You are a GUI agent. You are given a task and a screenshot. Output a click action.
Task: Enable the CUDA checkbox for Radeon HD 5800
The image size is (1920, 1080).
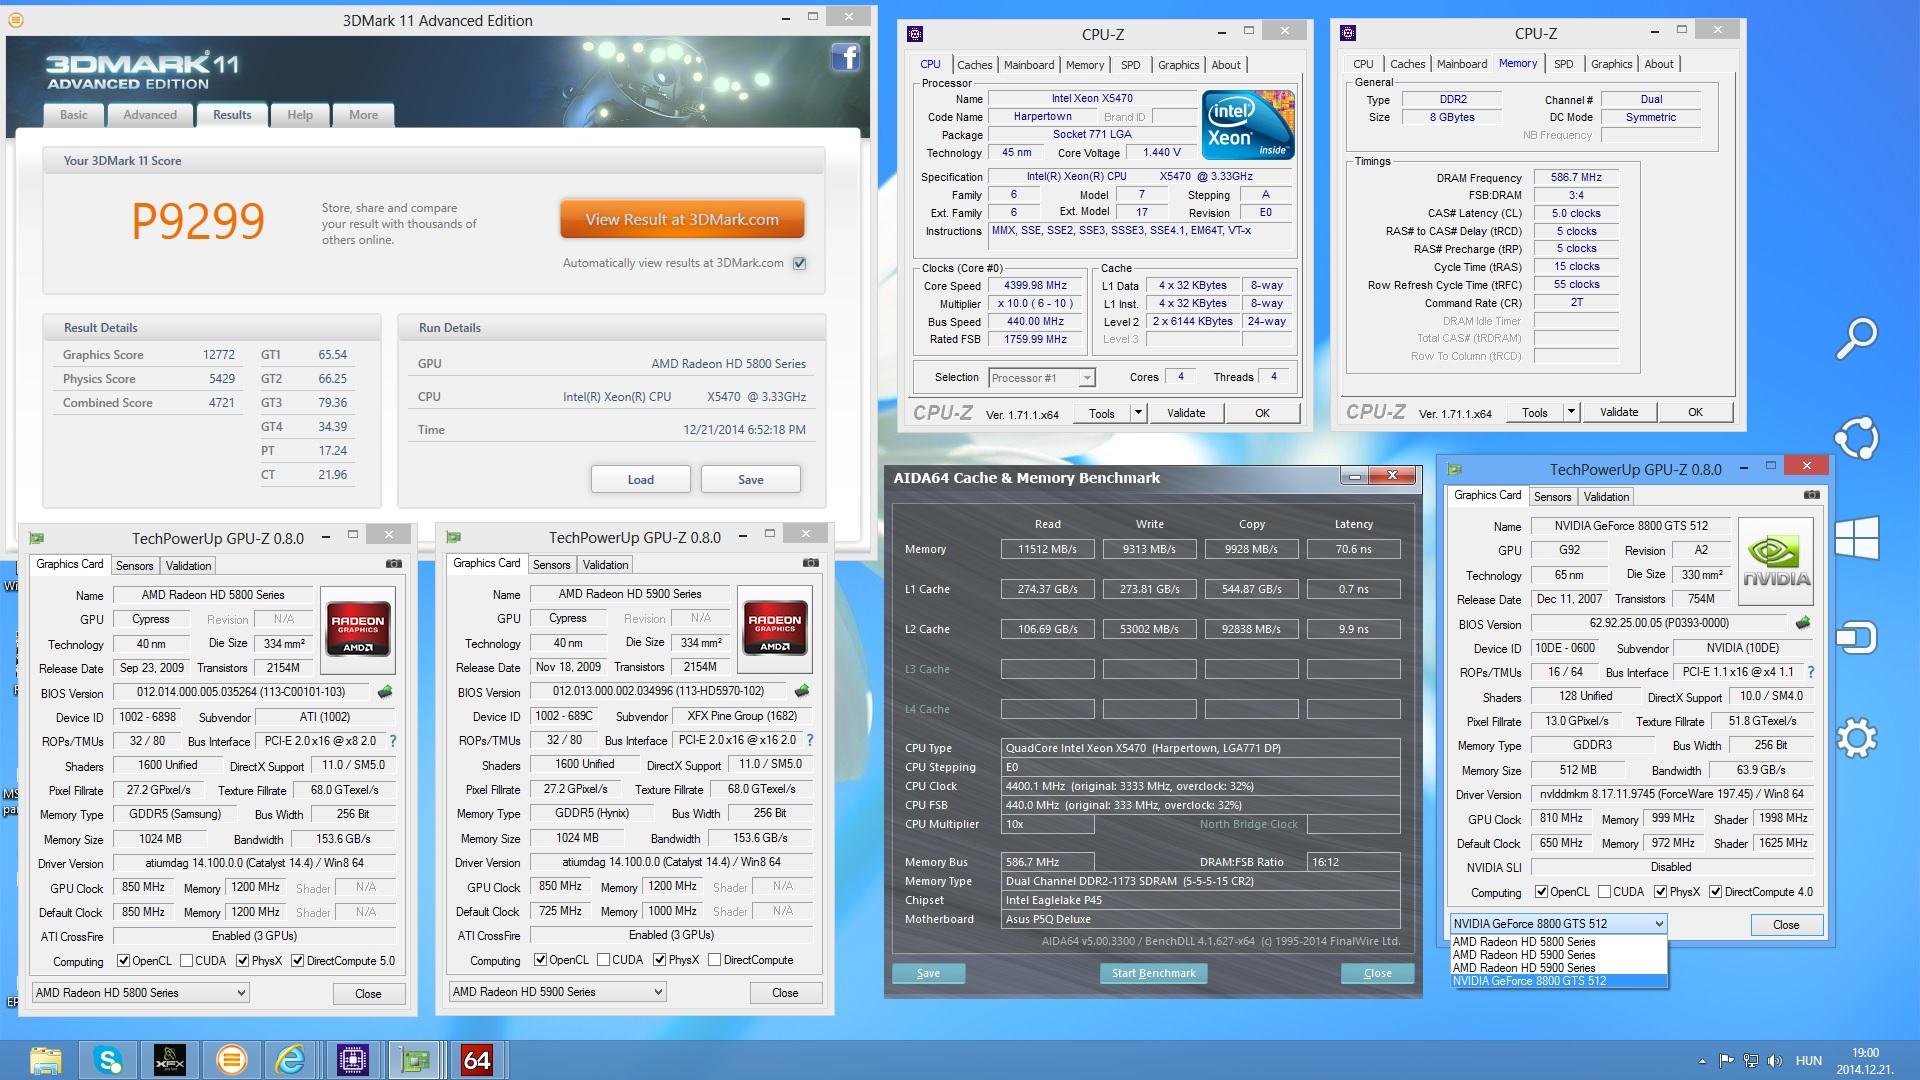pyautogui.click(x=187, y=961)
